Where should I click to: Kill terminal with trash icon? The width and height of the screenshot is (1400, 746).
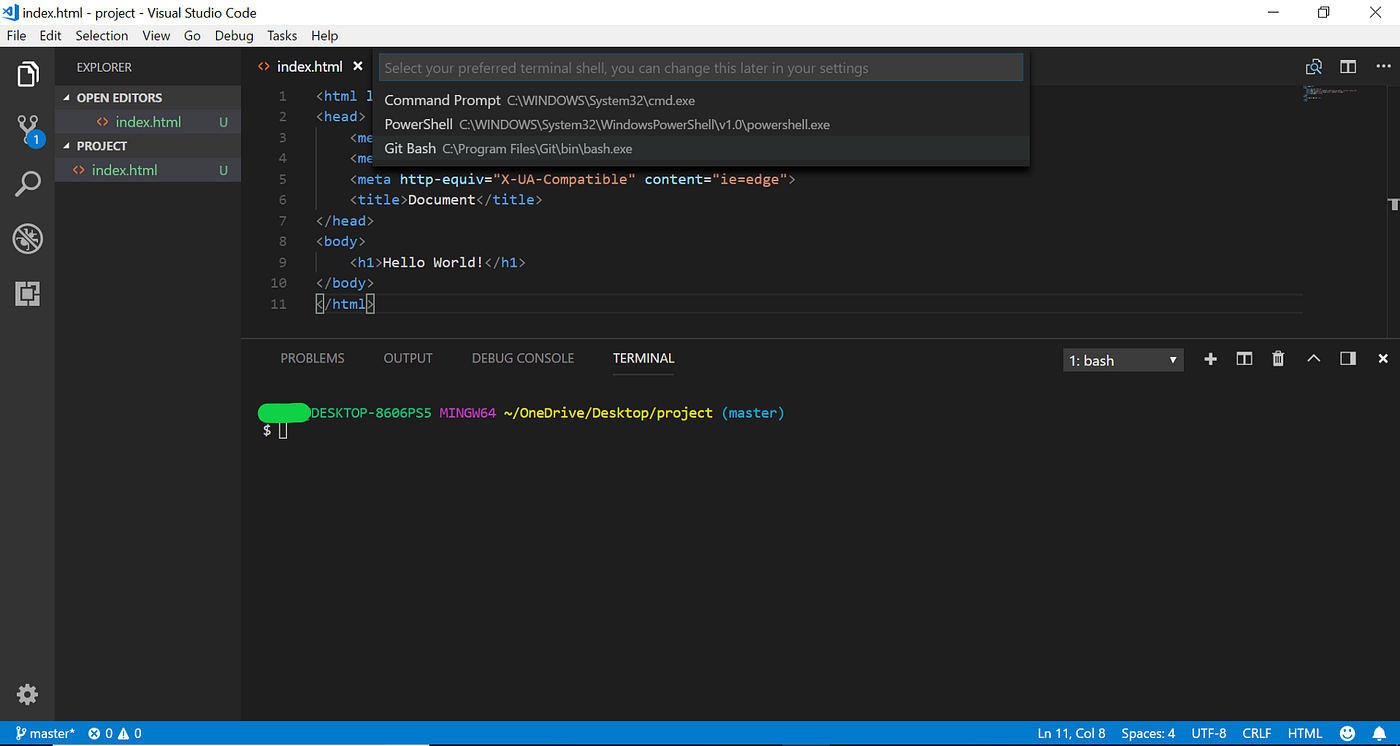(1278, 359)
